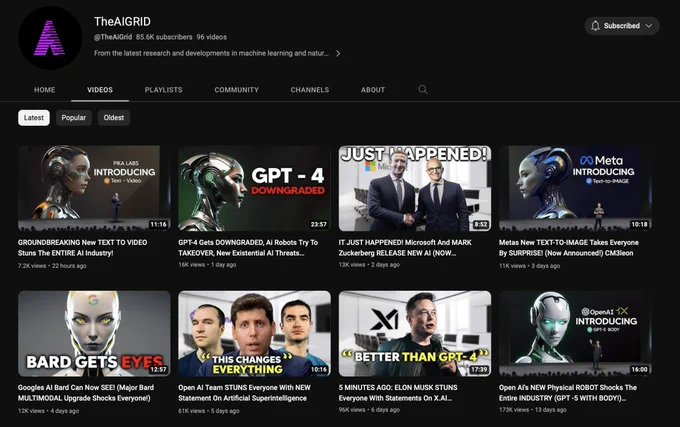Click the notification bell icon on Subscribed
The image size is (680, 427).
[x=596, y=26]
